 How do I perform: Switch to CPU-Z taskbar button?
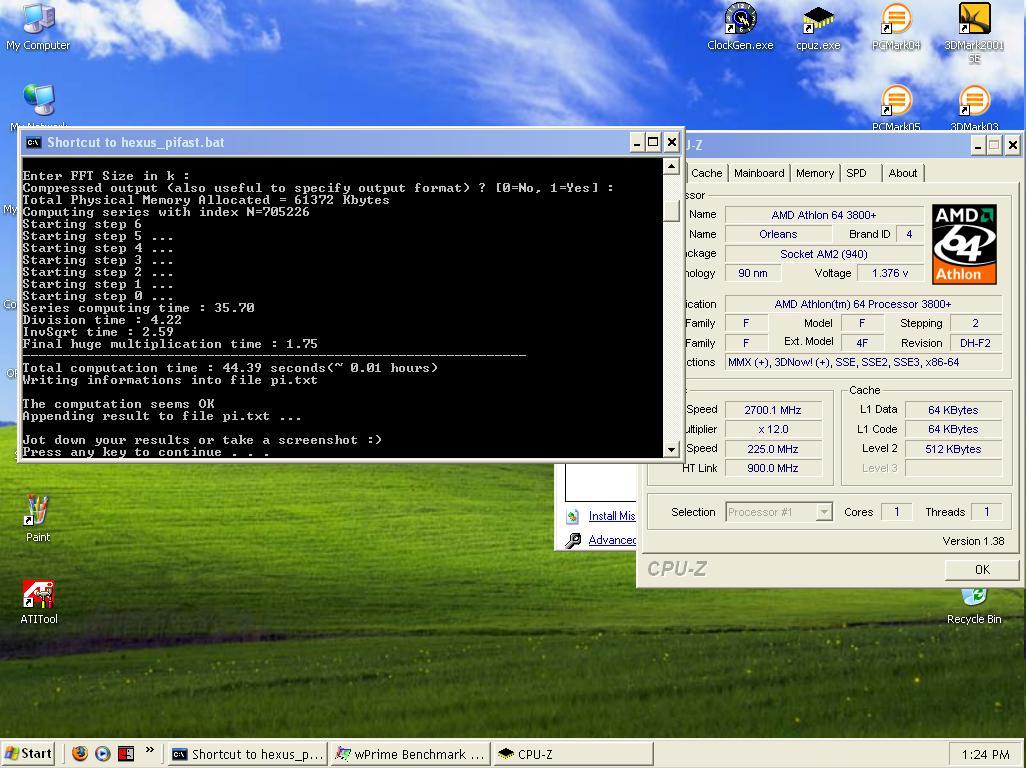coord(573,754)
